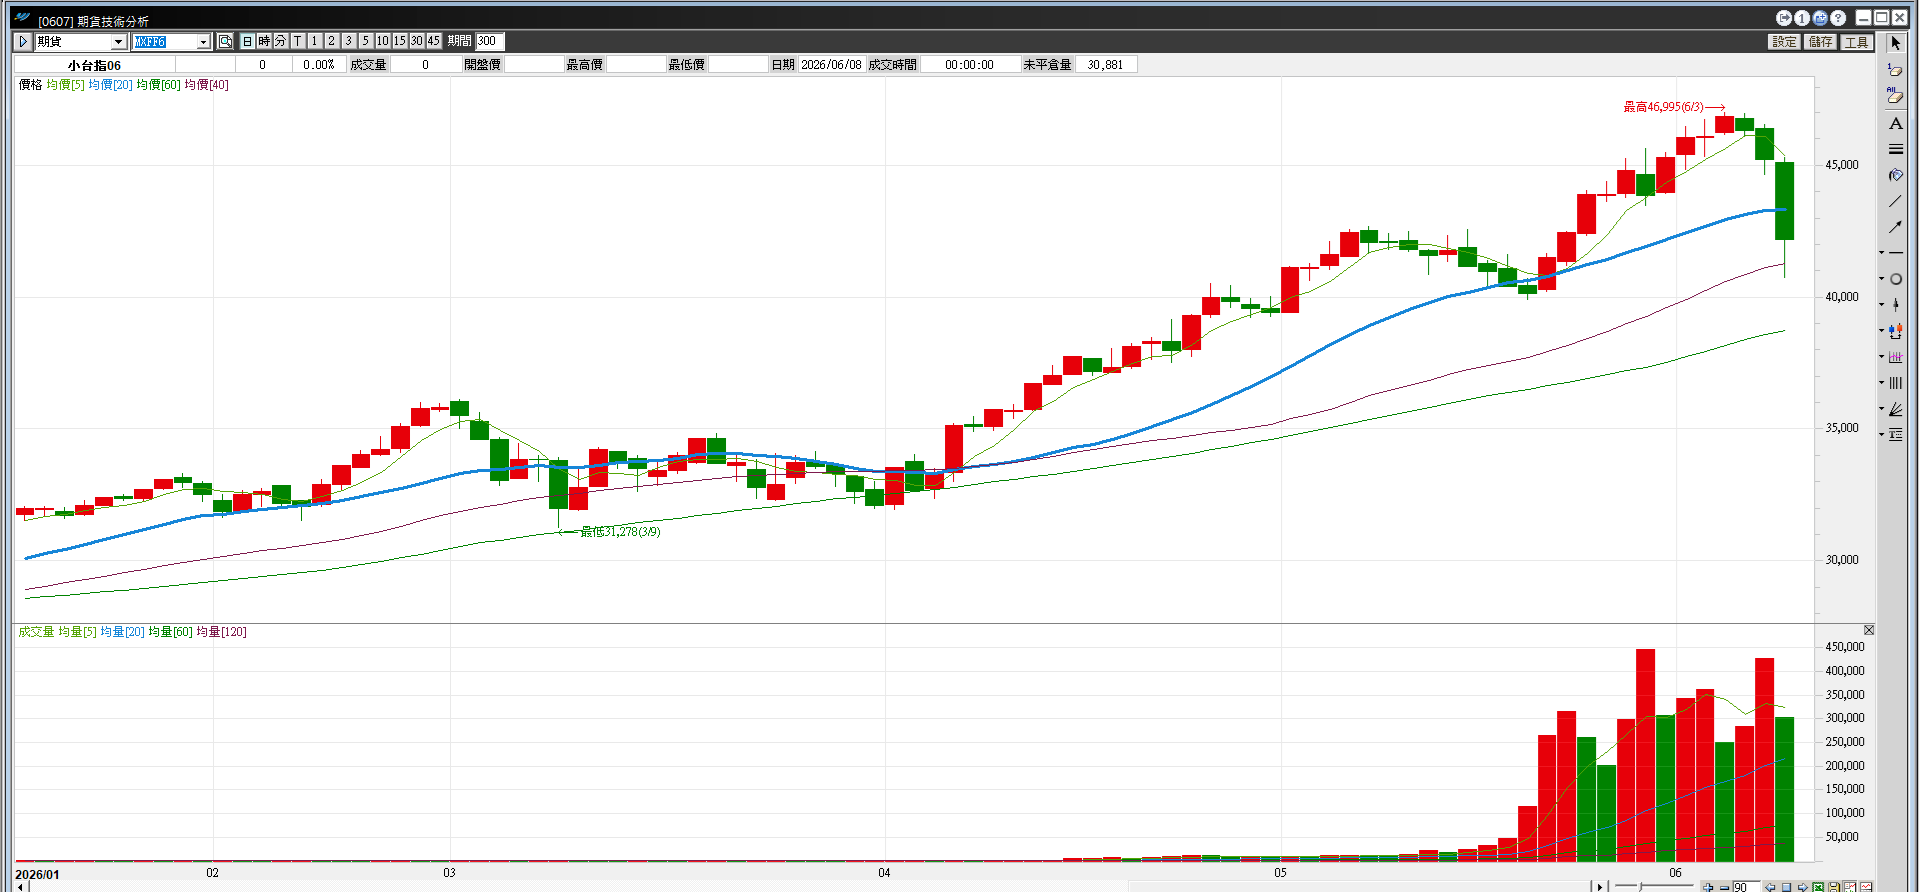Choose the erase-all drawings tool
1920x892 pixels.
1895,95
